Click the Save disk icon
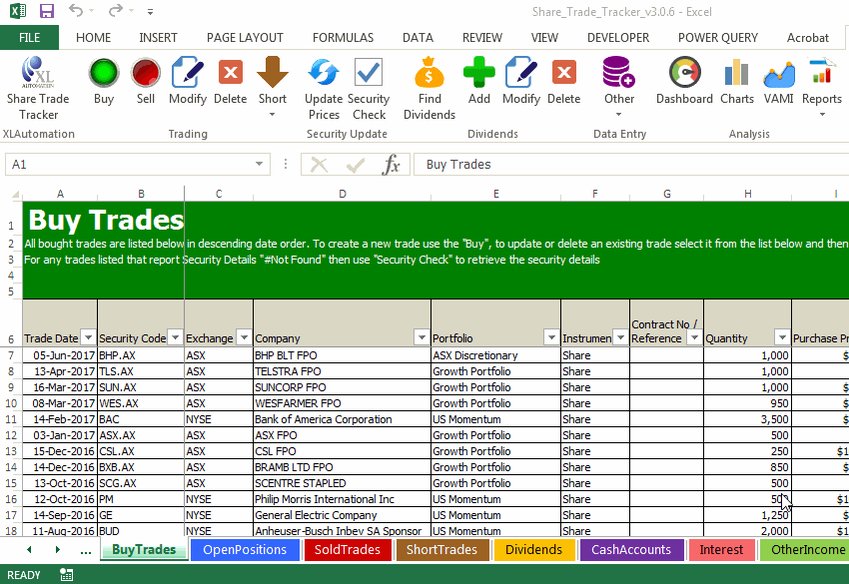 [x=47, y=11]
